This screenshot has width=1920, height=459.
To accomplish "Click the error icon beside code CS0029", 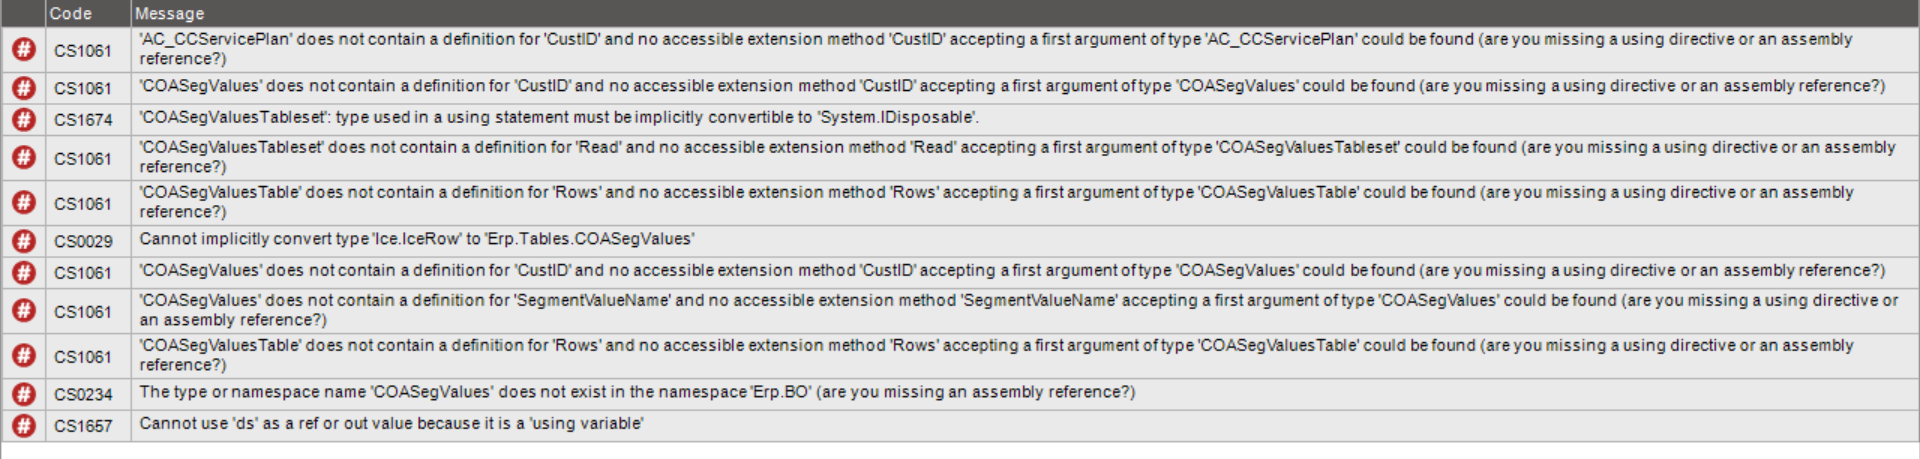I will tap(23, 241).
